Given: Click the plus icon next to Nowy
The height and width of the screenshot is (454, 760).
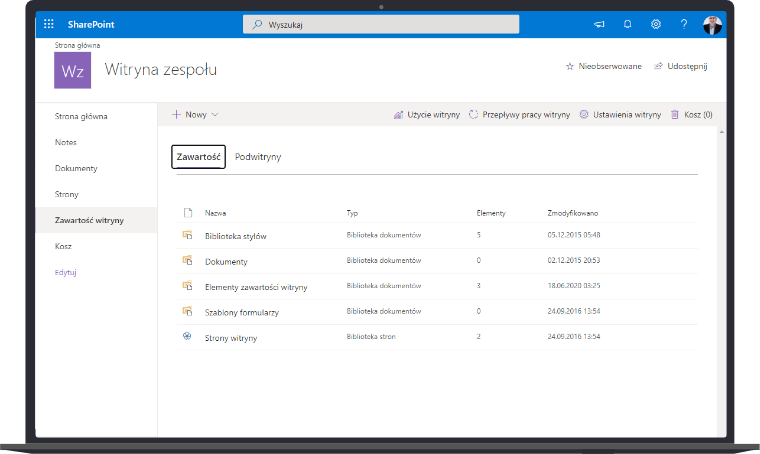Looking at the screenshot, I should (176, 114).
